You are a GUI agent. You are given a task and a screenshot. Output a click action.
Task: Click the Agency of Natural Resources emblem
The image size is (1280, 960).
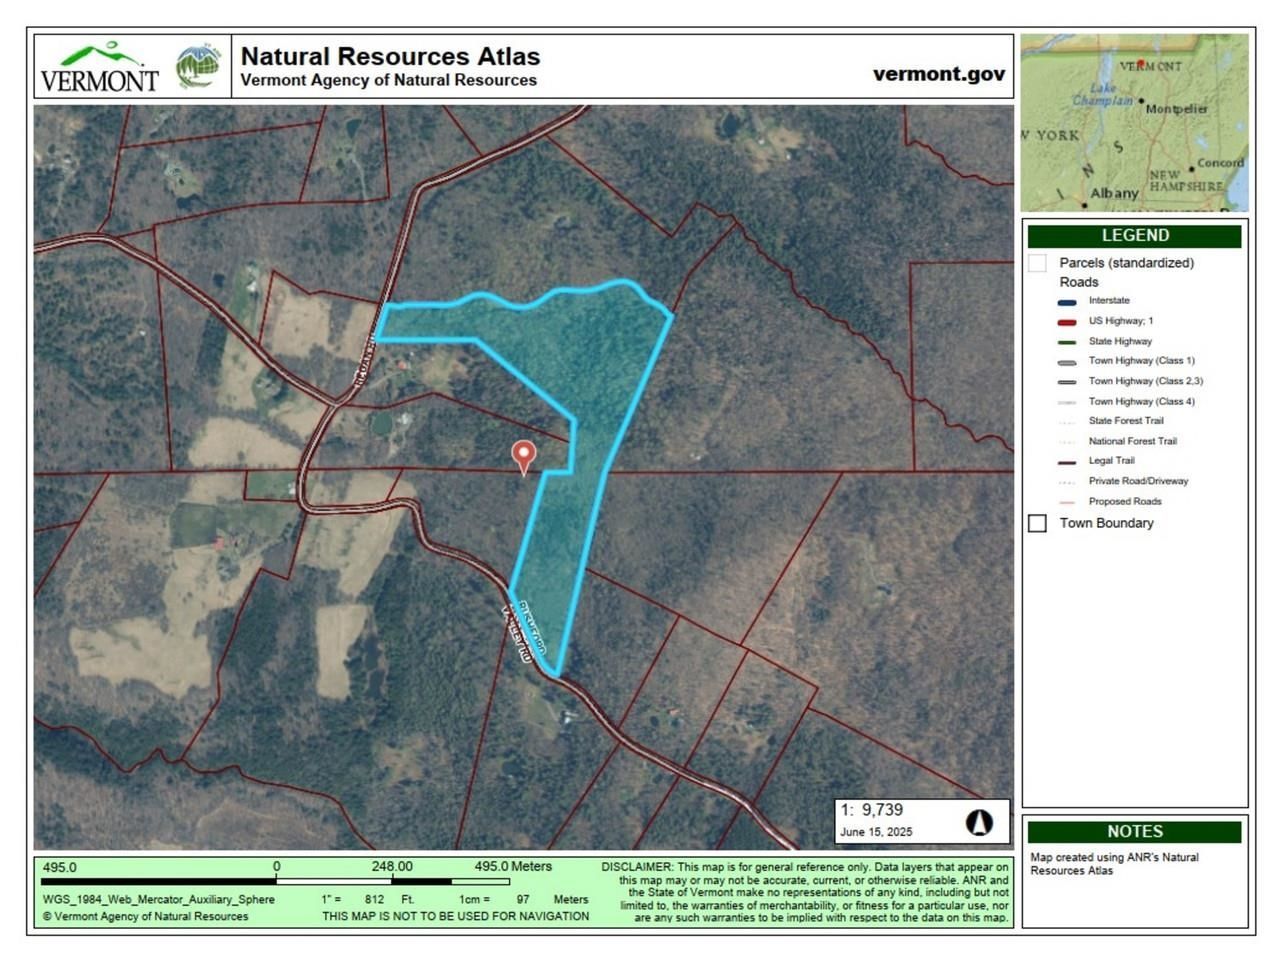pos(199,67)
